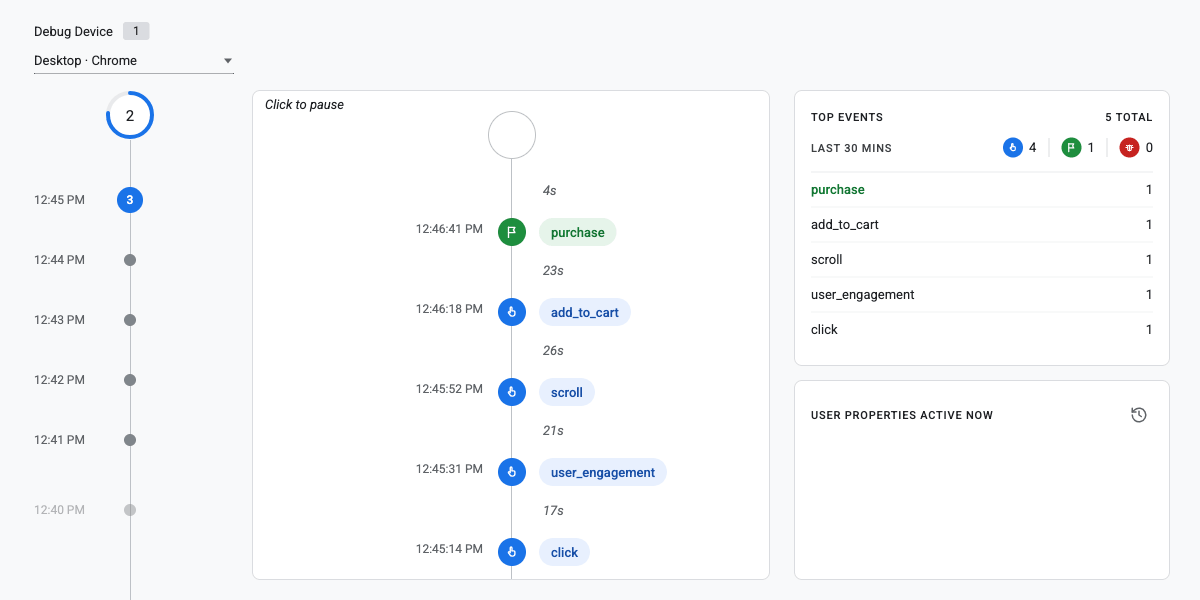
Task: Select the 12:40 PM timeline dot
Action: pos(130,510)
